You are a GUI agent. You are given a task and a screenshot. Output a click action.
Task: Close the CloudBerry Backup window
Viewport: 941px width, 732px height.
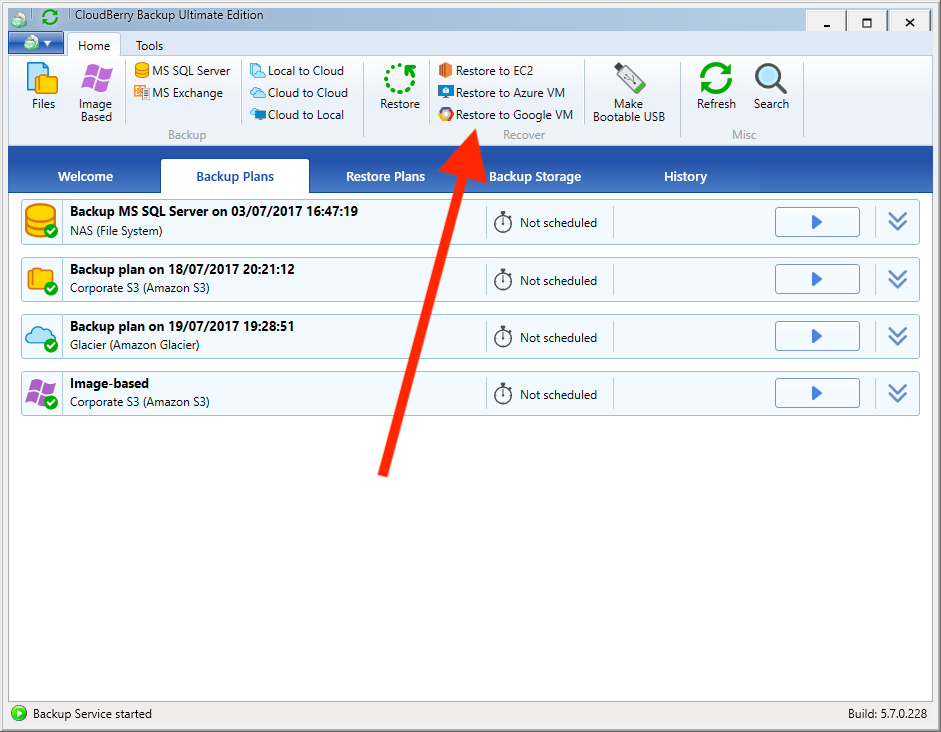coord(910,22)
